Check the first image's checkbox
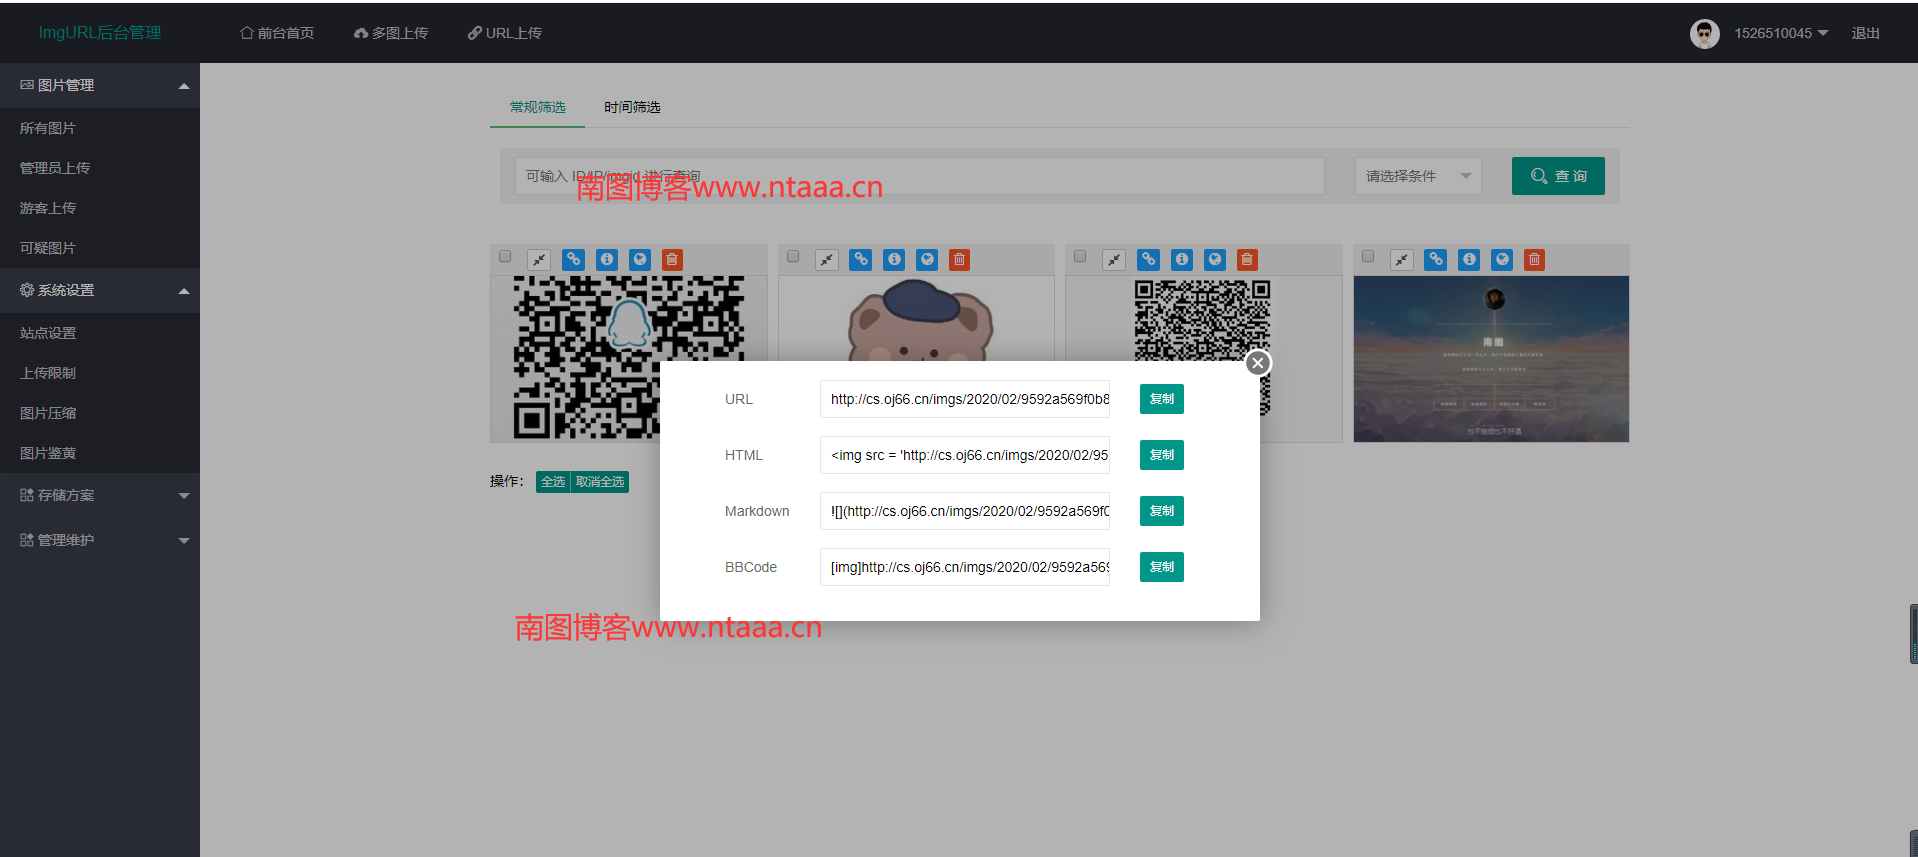 click(505, 257)
